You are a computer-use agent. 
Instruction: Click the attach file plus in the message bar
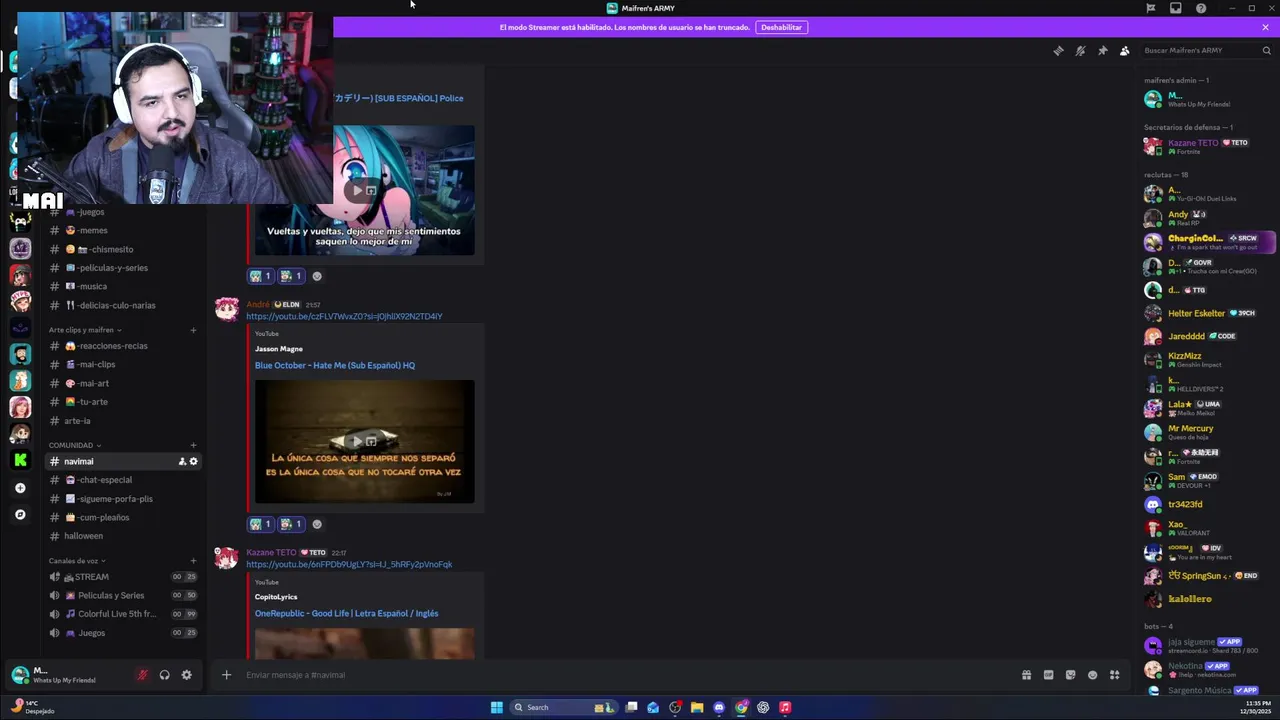[226, 675]
